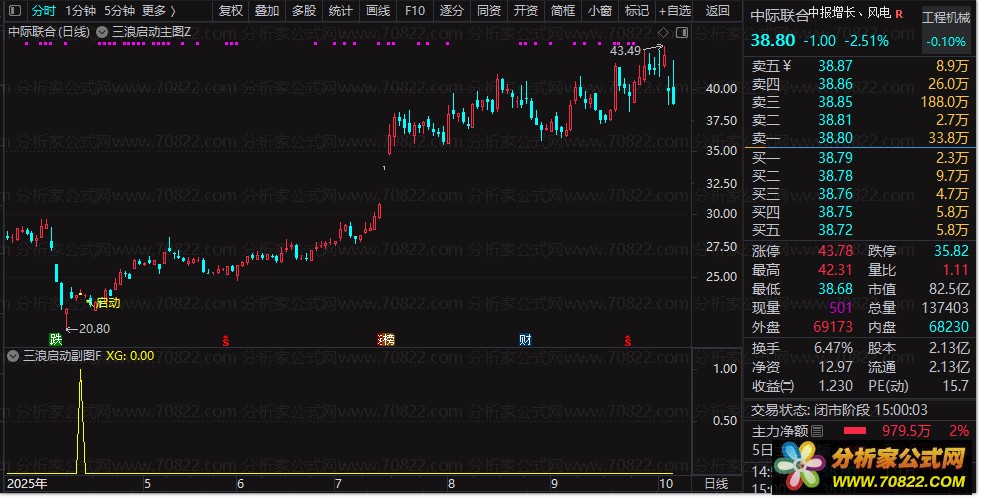This screenshot has width=982, height=498.
Task: Click the 43.49 high price label
Action: pos(625,51)
